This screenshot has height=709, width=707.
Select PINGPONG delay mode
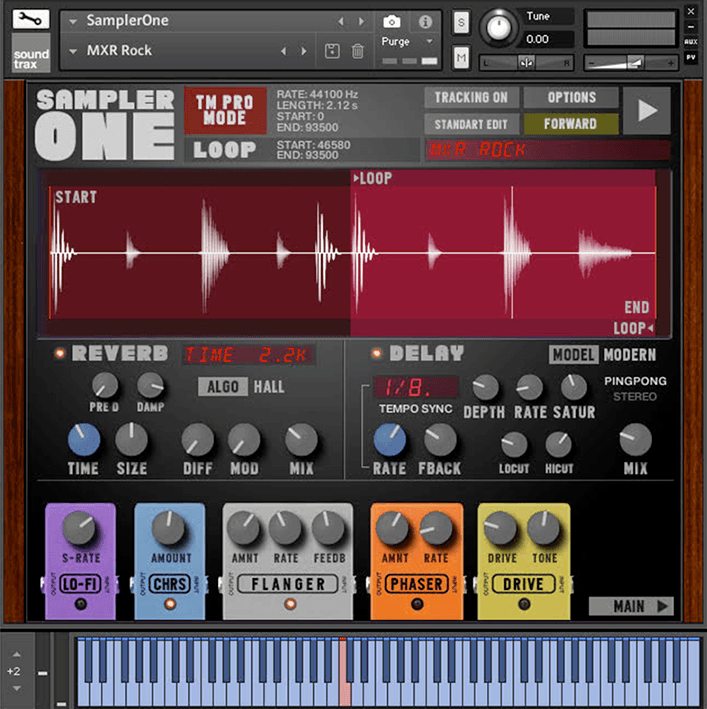pyautogui.click(x=635, y=381)
